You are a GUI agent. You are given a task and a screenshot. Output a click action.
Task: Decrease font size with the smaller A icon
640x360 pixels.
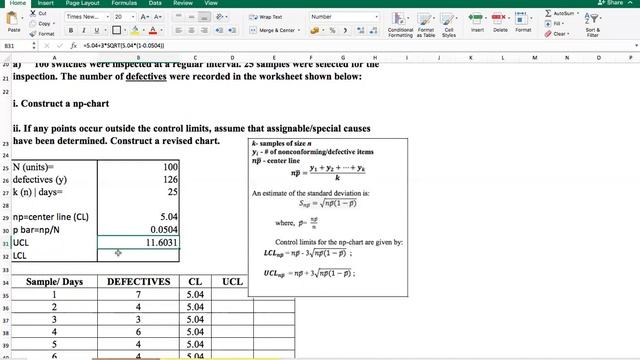coord(158,17)
